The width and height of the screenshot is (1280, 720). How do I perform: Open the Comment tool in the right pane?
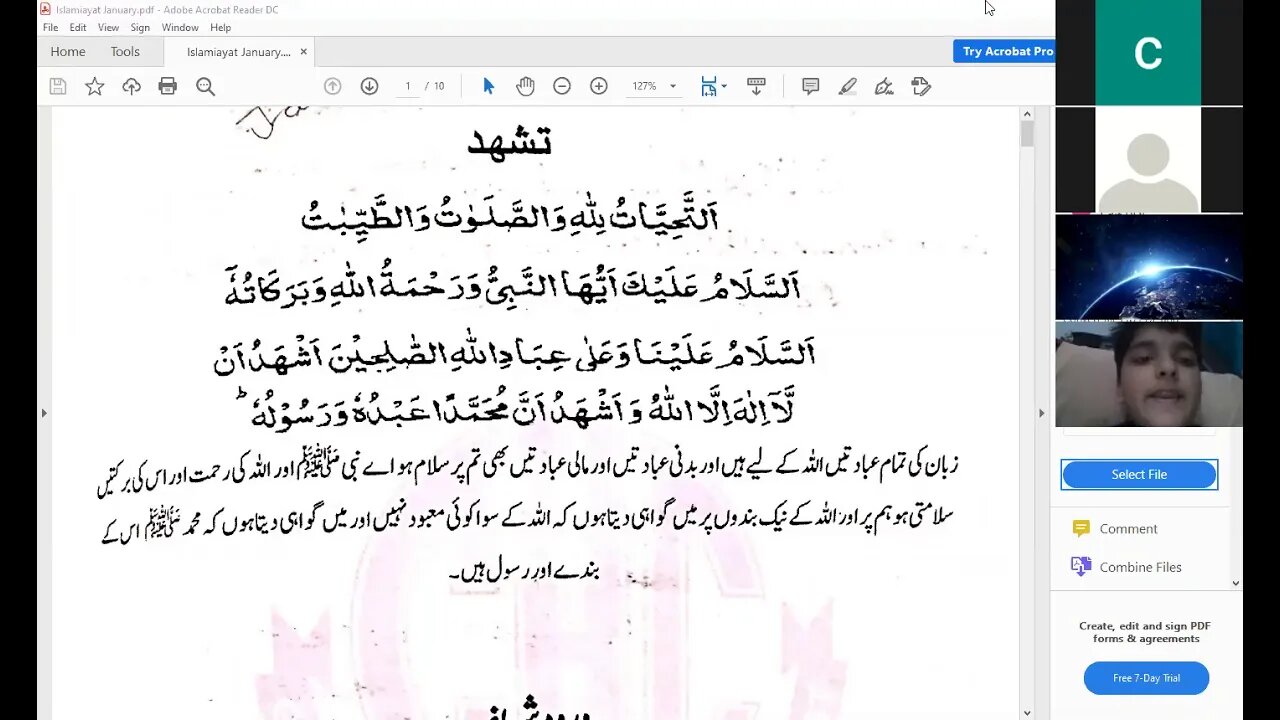(x=1128, y=529)
